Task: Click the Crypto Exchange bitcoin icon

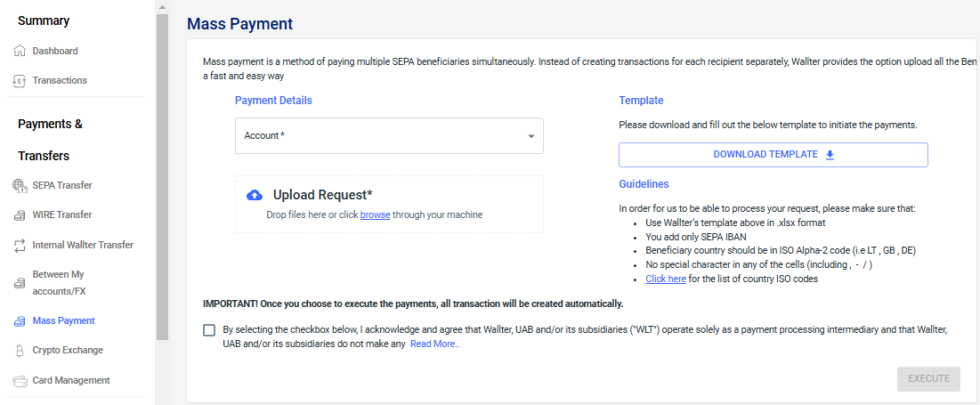Action: [18, 351]
